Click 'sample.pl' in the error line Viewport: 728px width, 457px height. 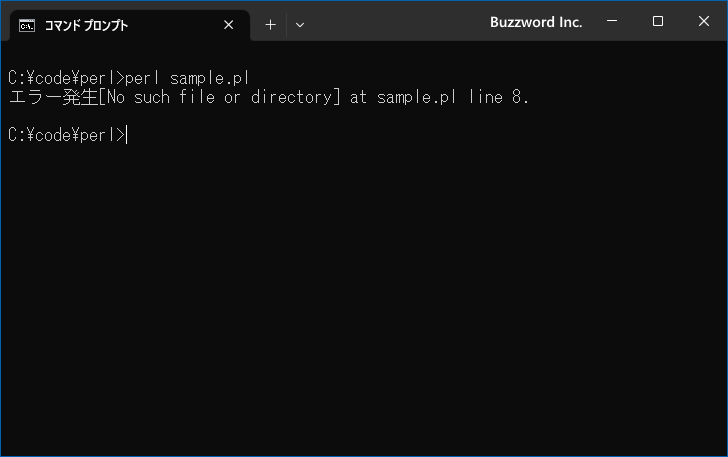[x=416, y=97]
